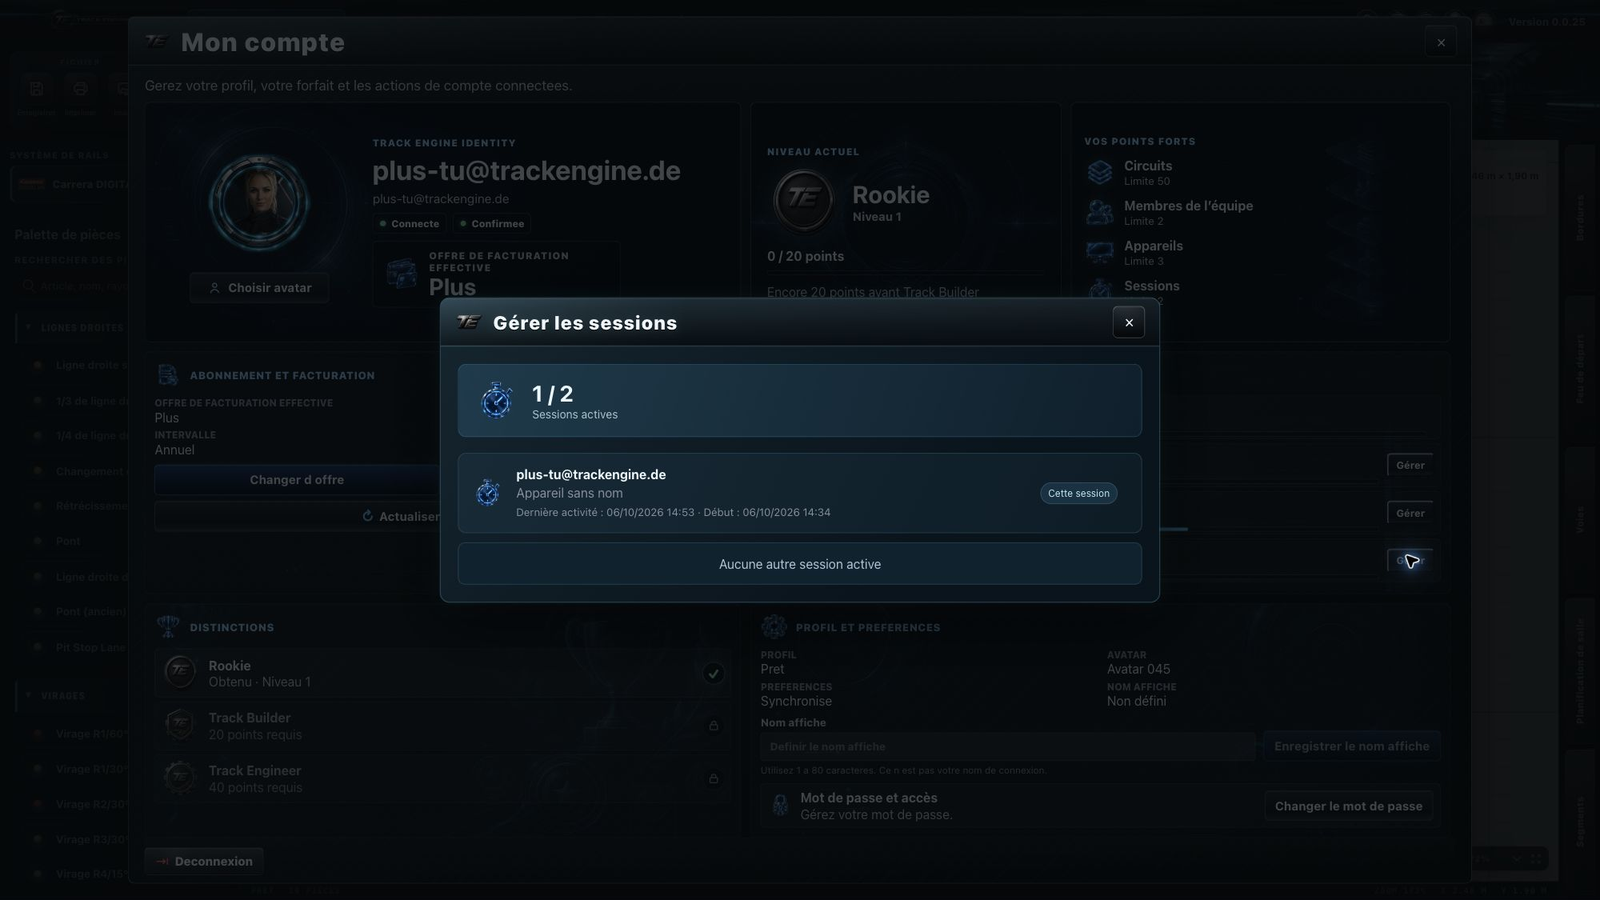Screen dimensions: 1600x900
Task: Click the Distinctions trophy icon
Action: (168, 627)
